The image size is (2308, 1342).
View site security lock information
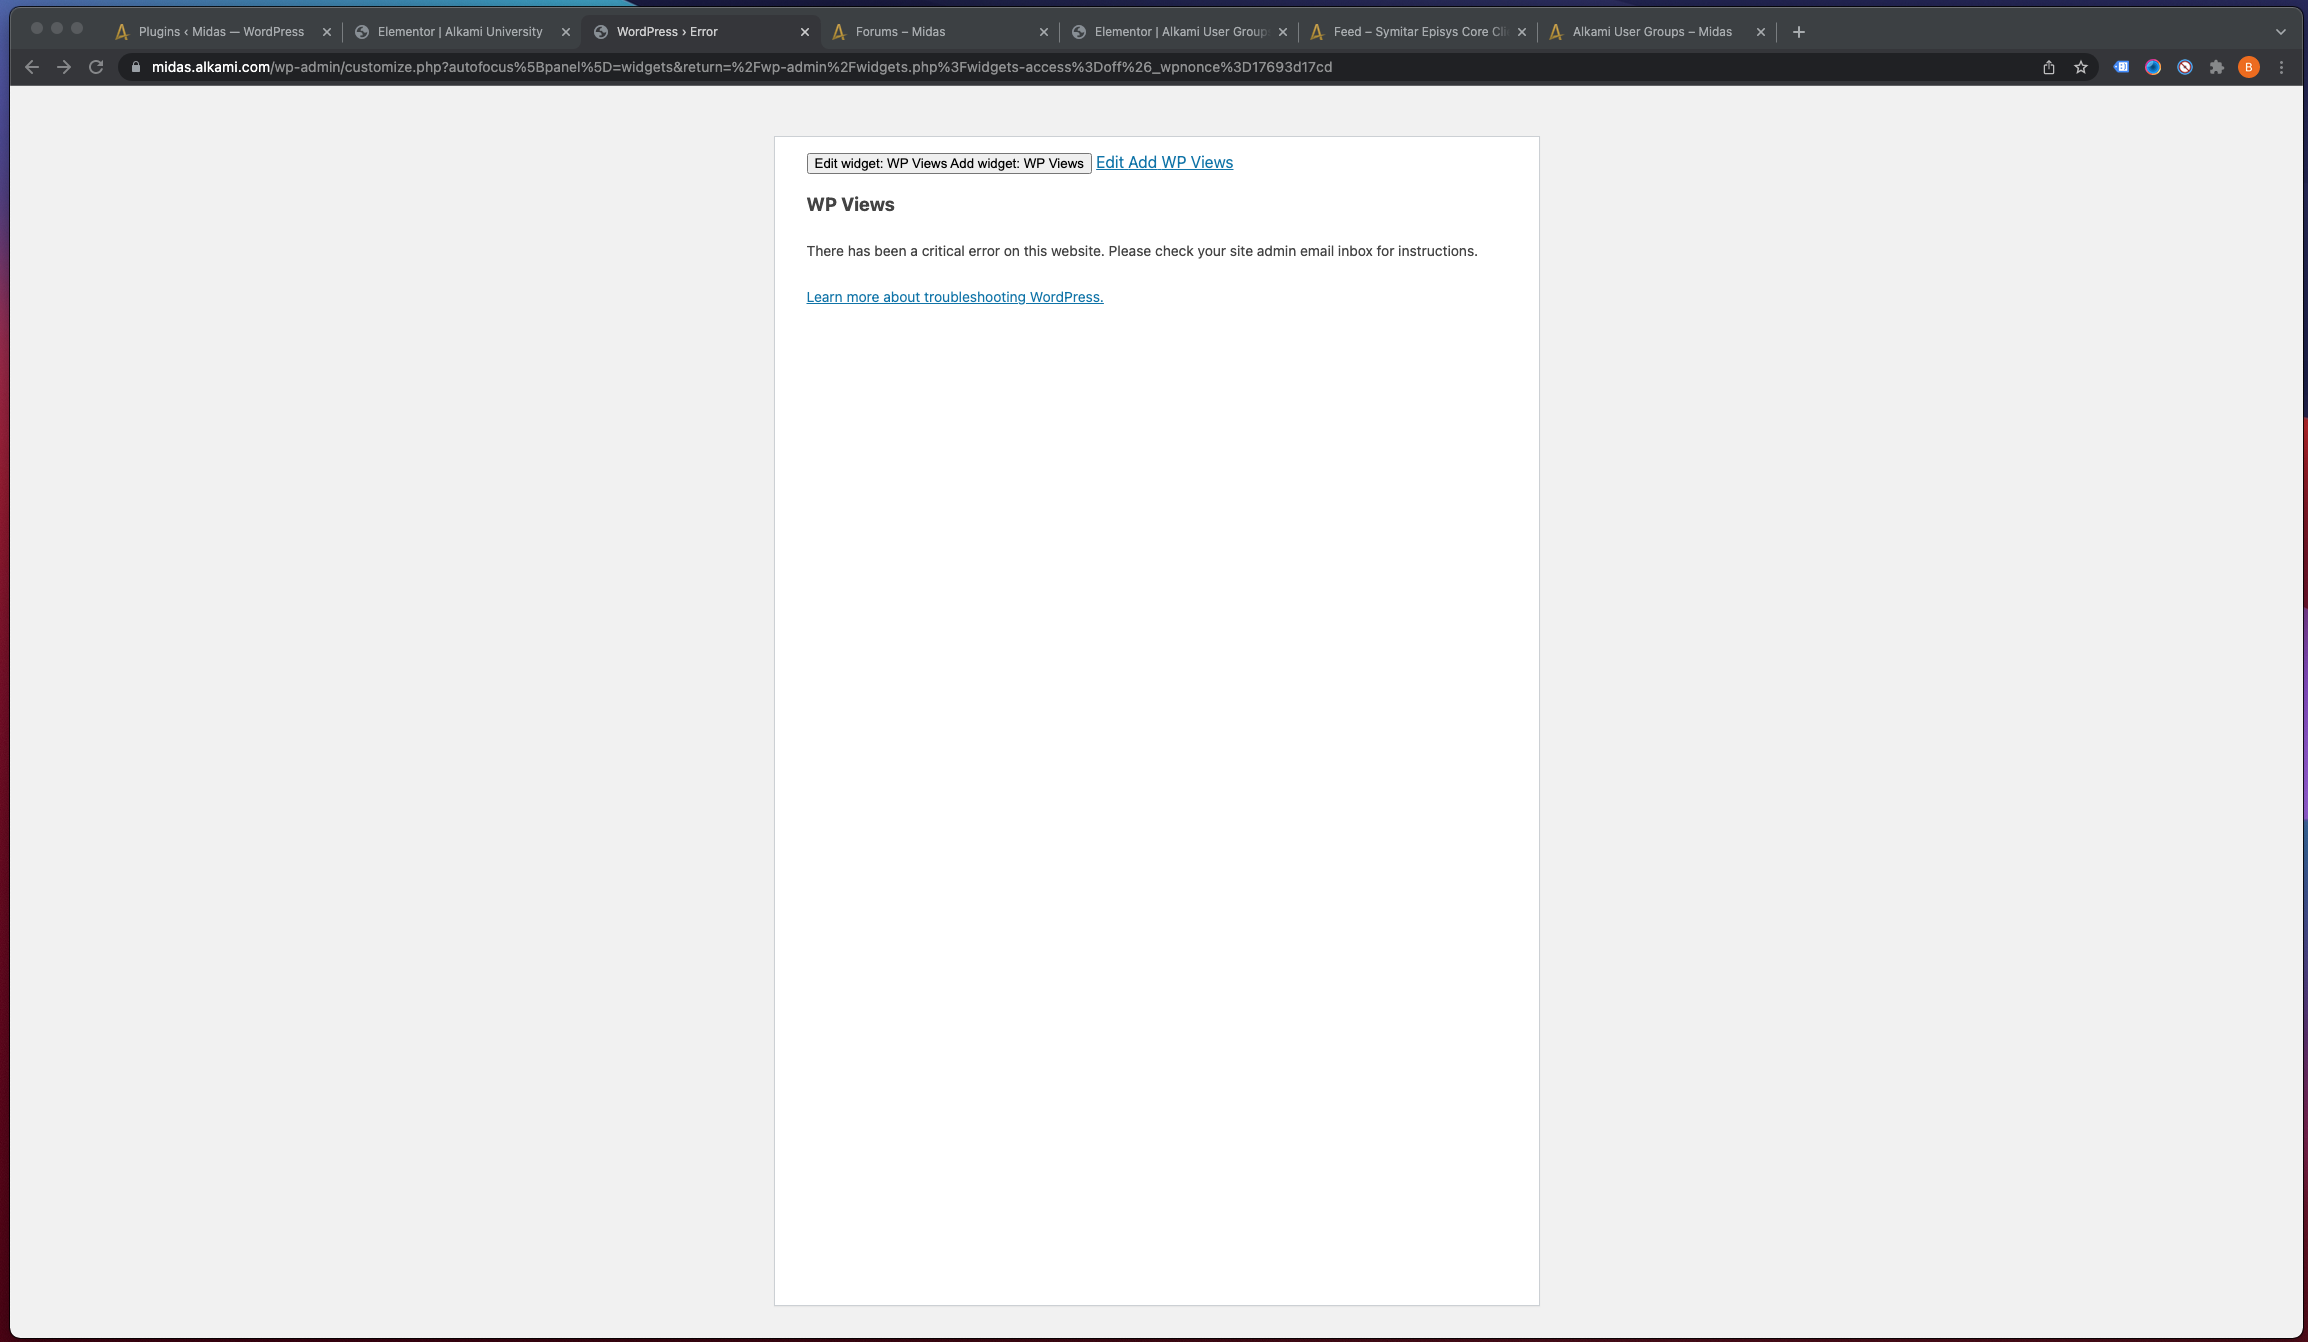coord(136,67)
